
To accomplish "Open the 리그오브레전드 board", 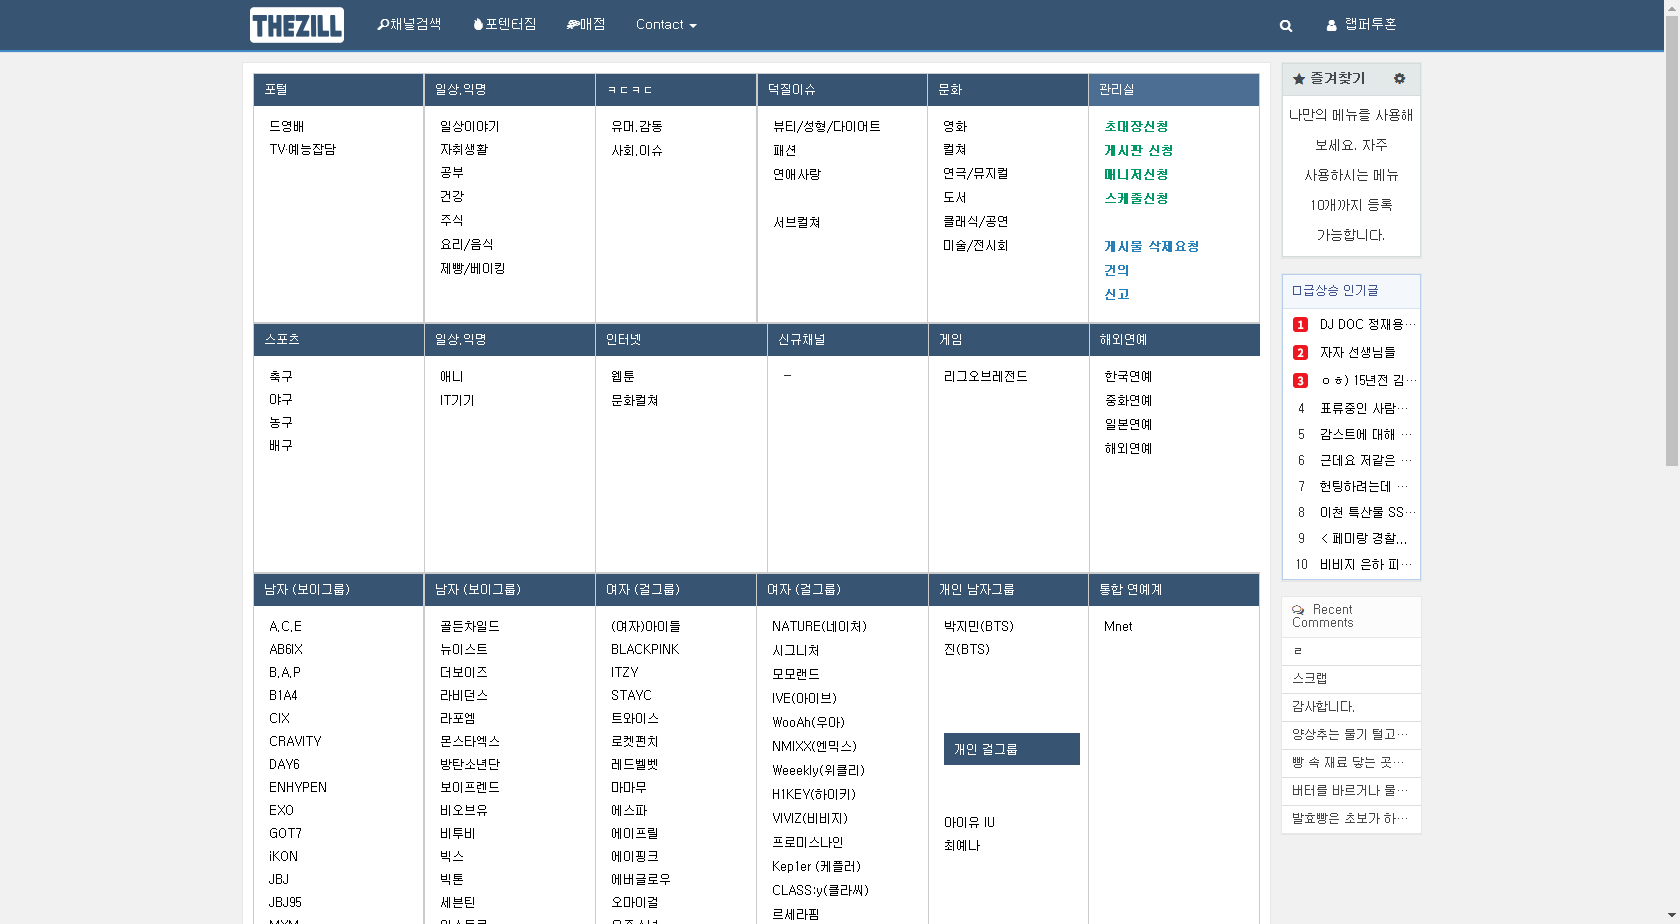I will tap(986, 376).
